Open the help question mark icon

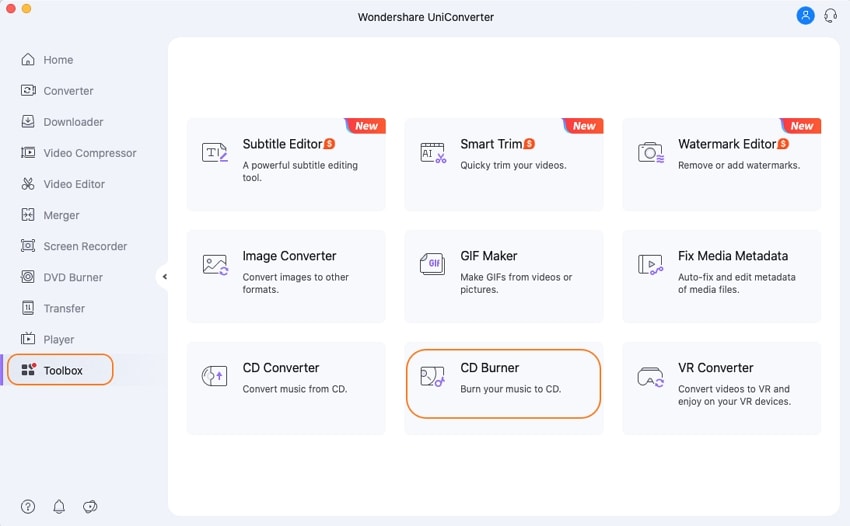pos(28,506)
